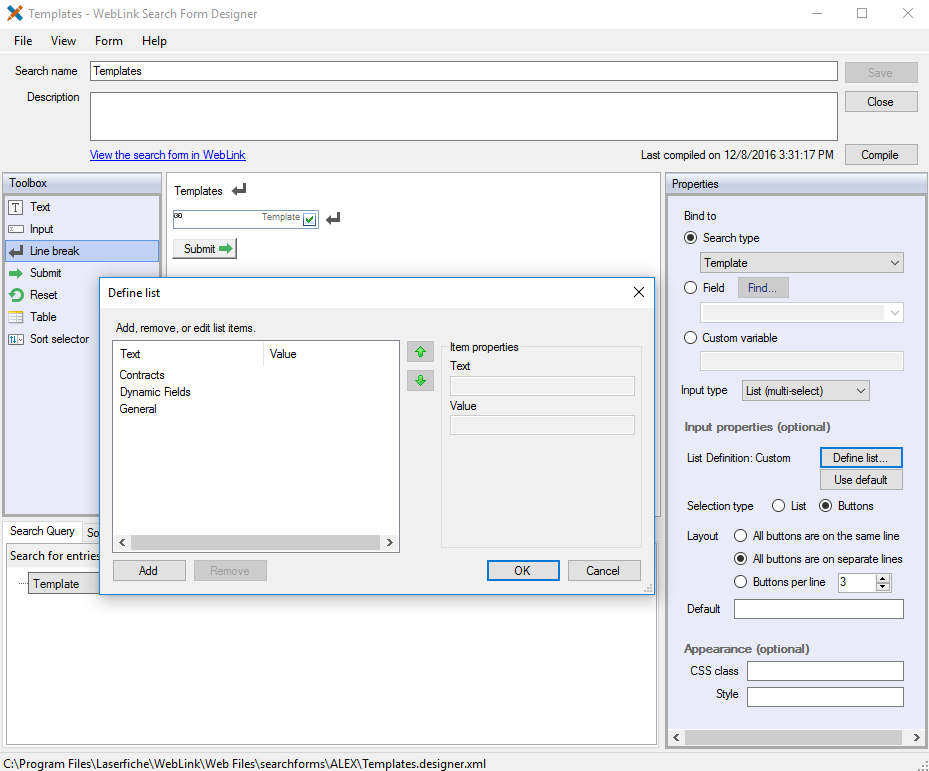
Task: Select the Line break tool in Toolbox
Action: click(82, 251)
